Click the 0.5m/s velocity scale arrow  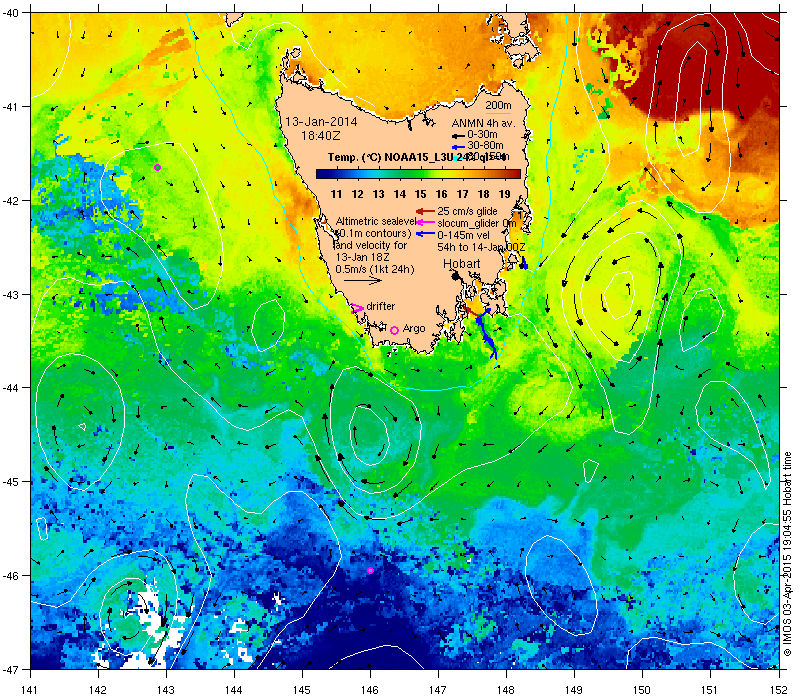[x=362, y=281]
